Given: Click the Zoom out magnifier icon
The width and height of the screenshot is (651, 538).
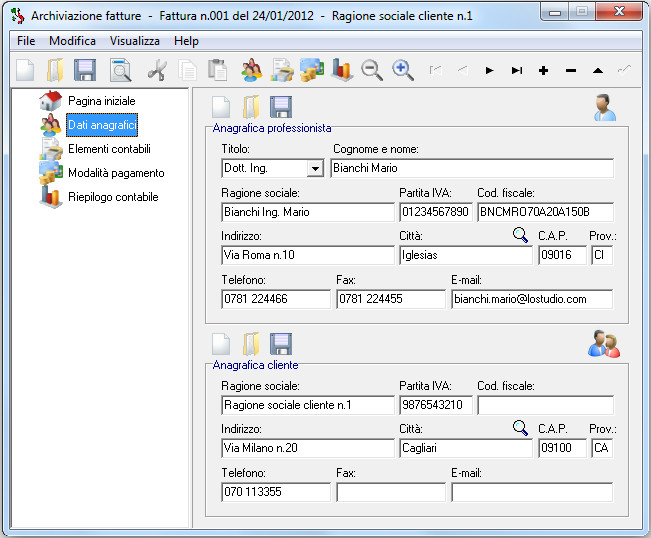Looking at the screenshot, I should pyautogui.click(x=372, y=70).
